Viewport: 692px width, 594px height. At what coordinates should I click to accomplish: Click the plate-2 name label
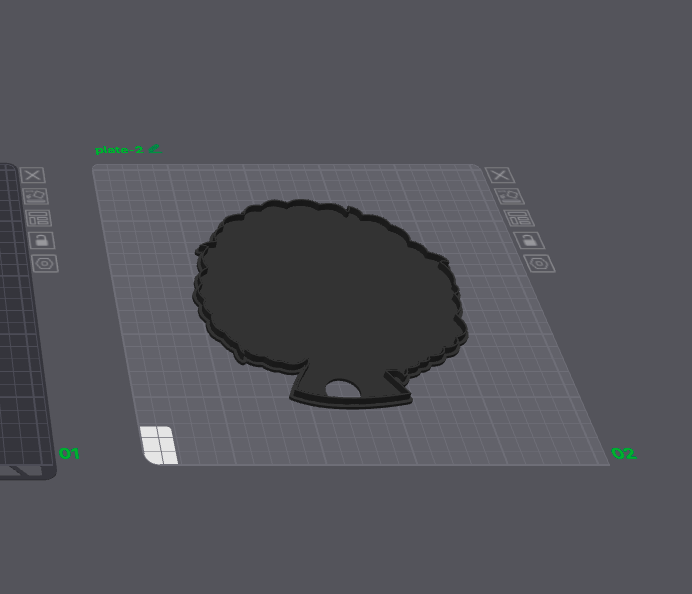[119, 150]
